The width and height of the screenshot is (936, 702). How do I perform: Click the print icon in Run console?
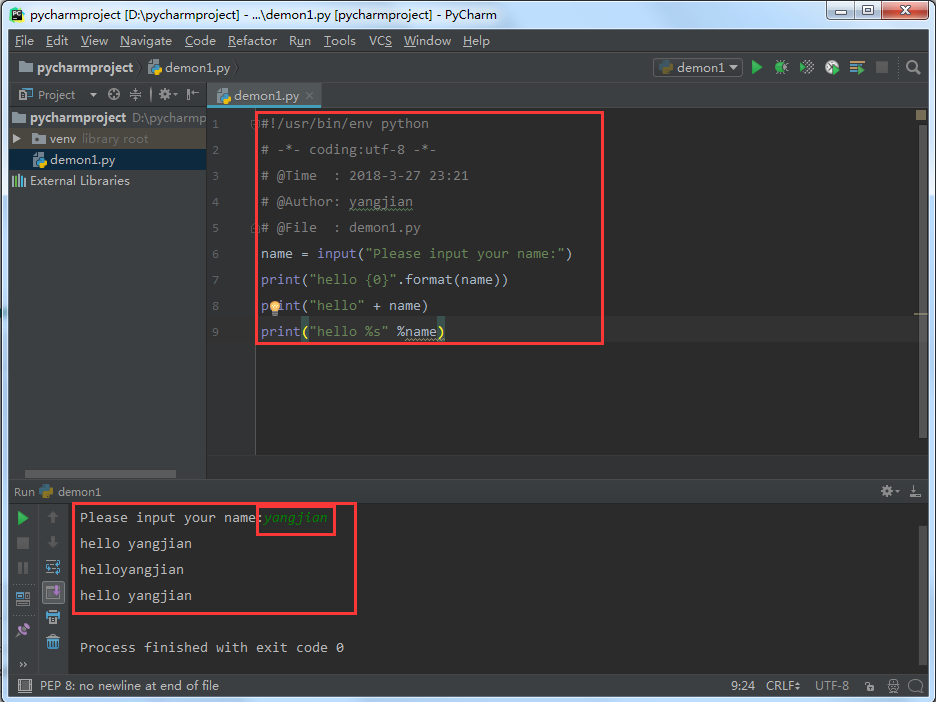coord(53,617)
